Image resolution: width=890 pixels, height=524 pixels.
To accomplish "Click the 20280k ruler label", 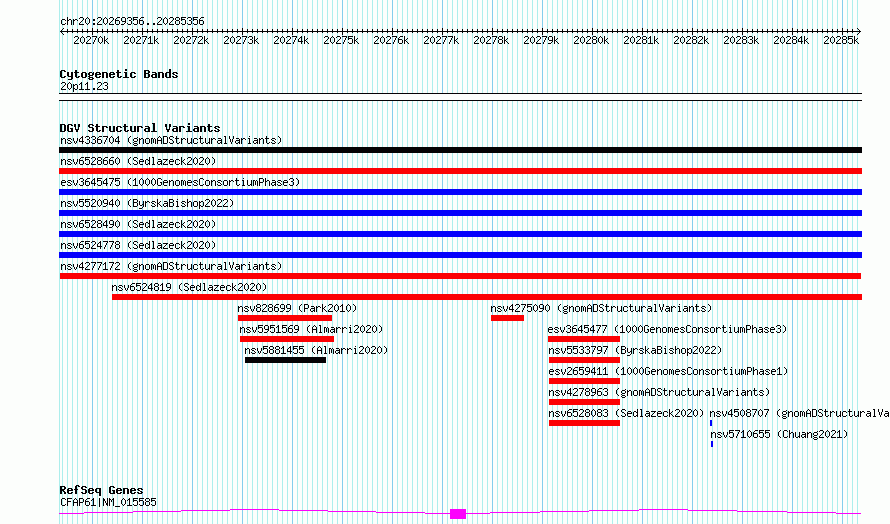I will [591, 41].
